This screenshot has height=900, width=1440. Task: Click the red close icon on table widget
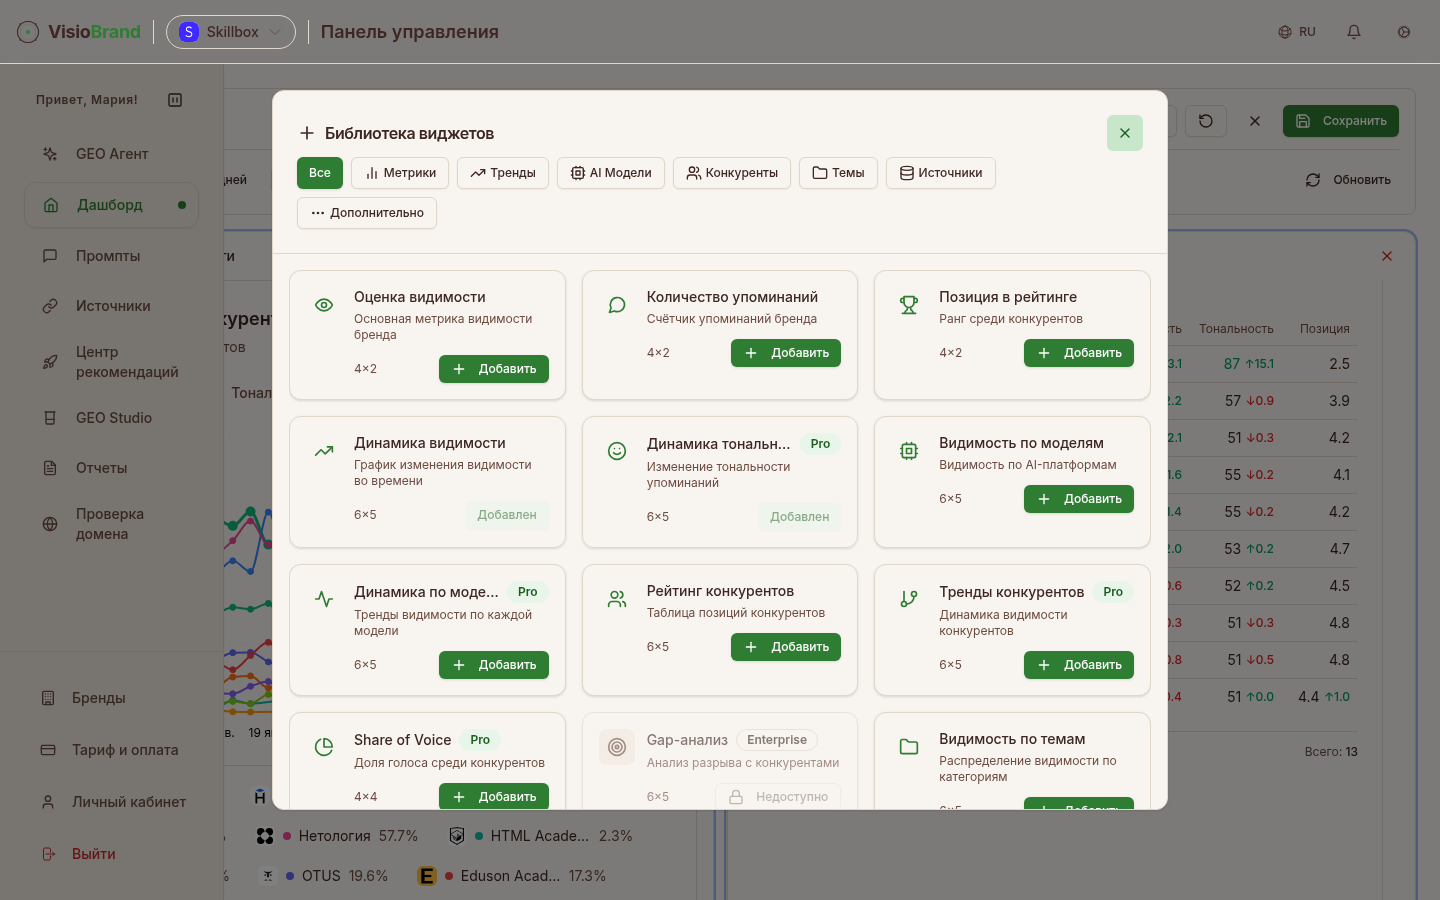pos(1387,256)
